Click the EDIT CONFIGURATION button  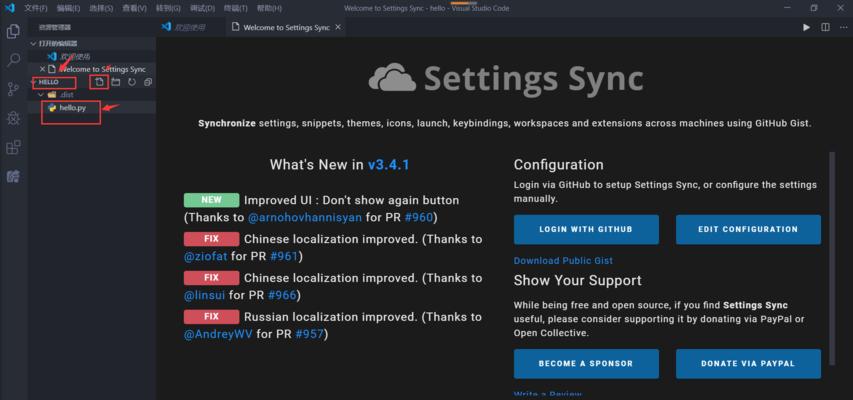click(x=748, y=229)
